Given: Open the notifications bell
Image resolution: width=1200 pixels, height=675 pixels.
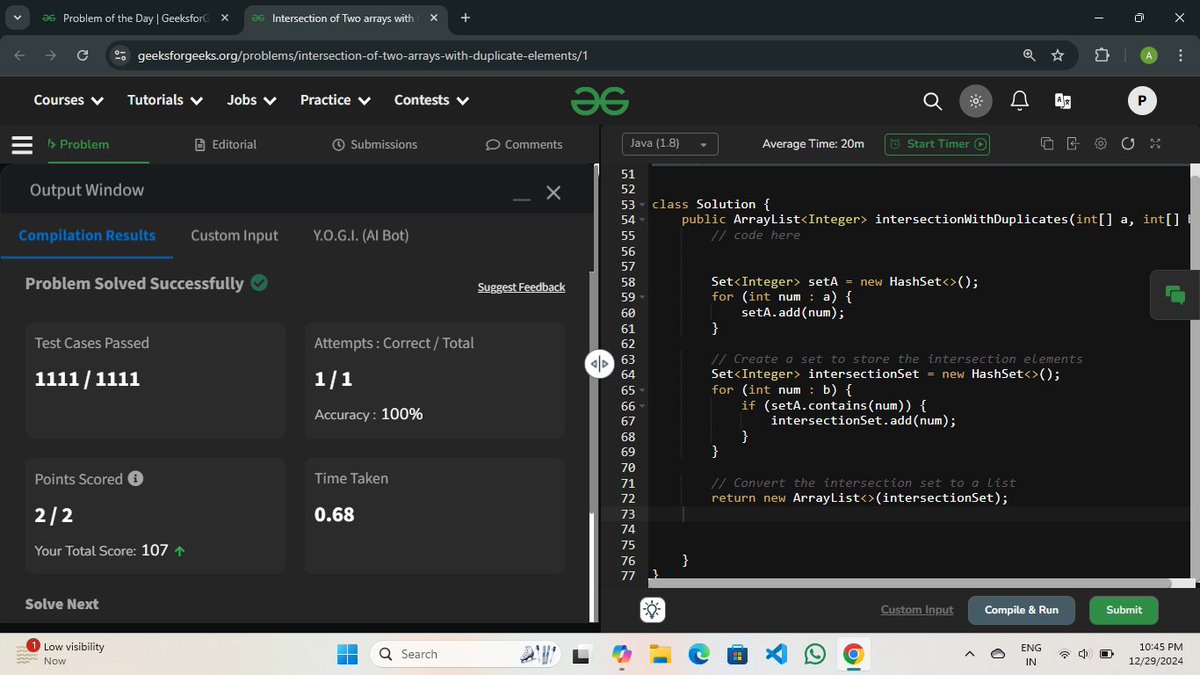Looking at the screenshot, I should [1020, 100].
